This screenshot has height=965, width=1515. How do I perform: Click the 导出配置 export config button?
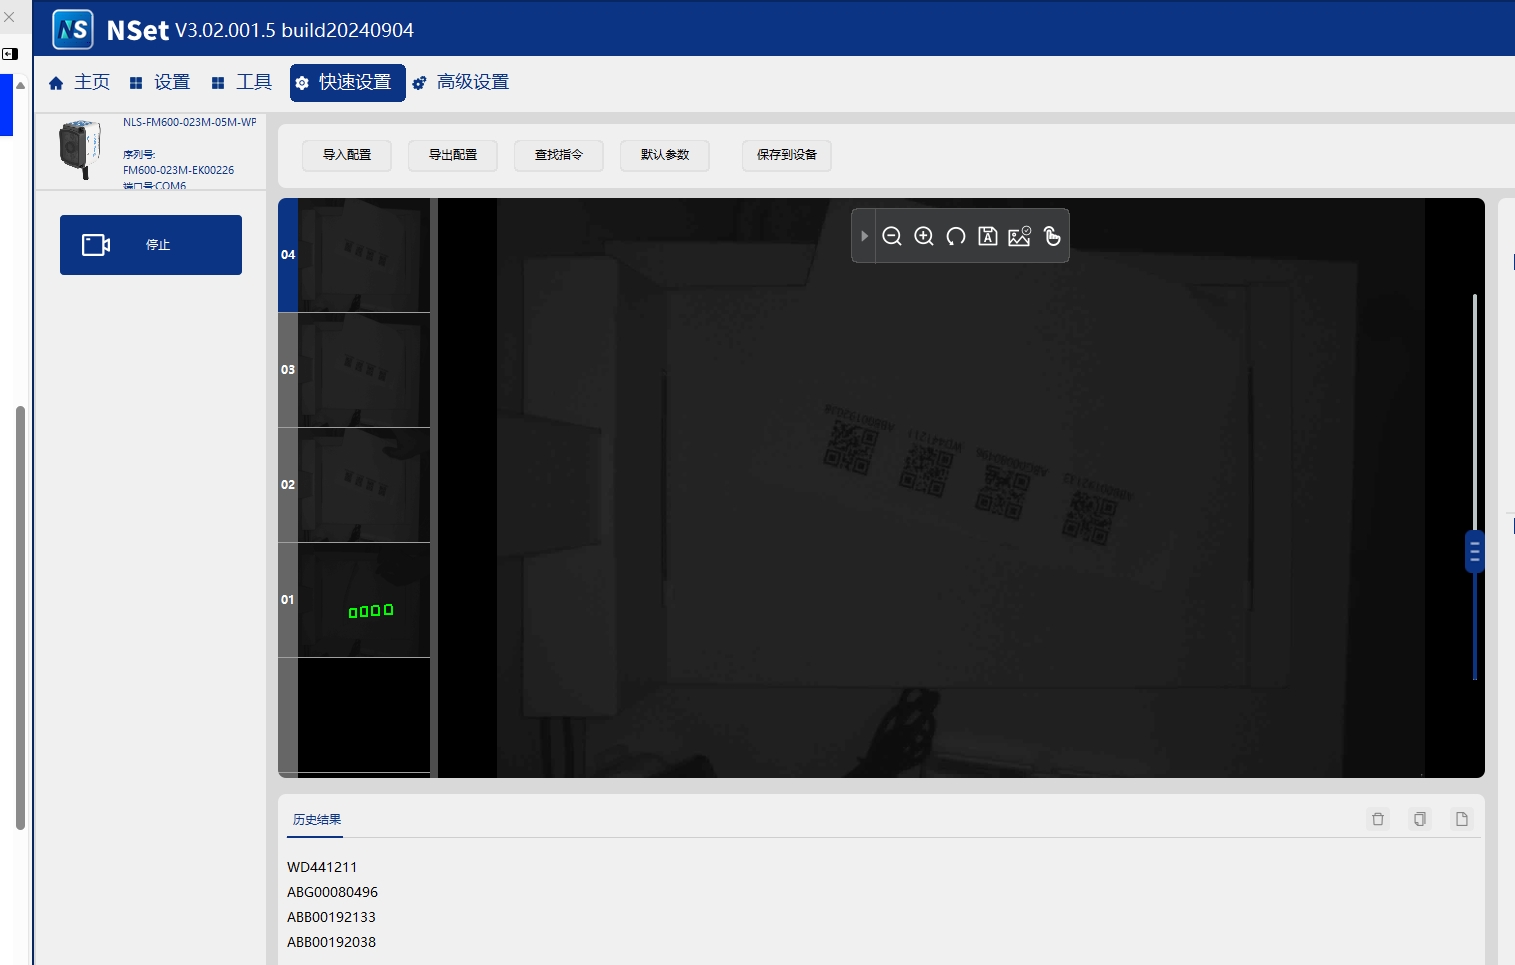[453, 155]
